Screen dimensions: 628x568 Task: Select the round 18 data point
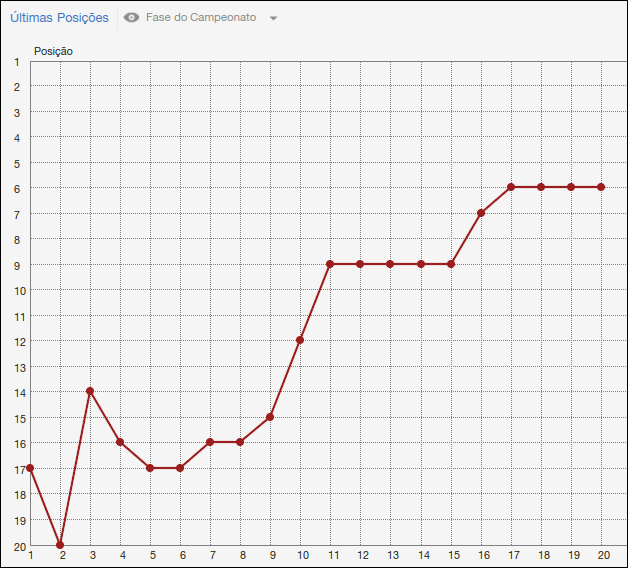coord(541,187)
